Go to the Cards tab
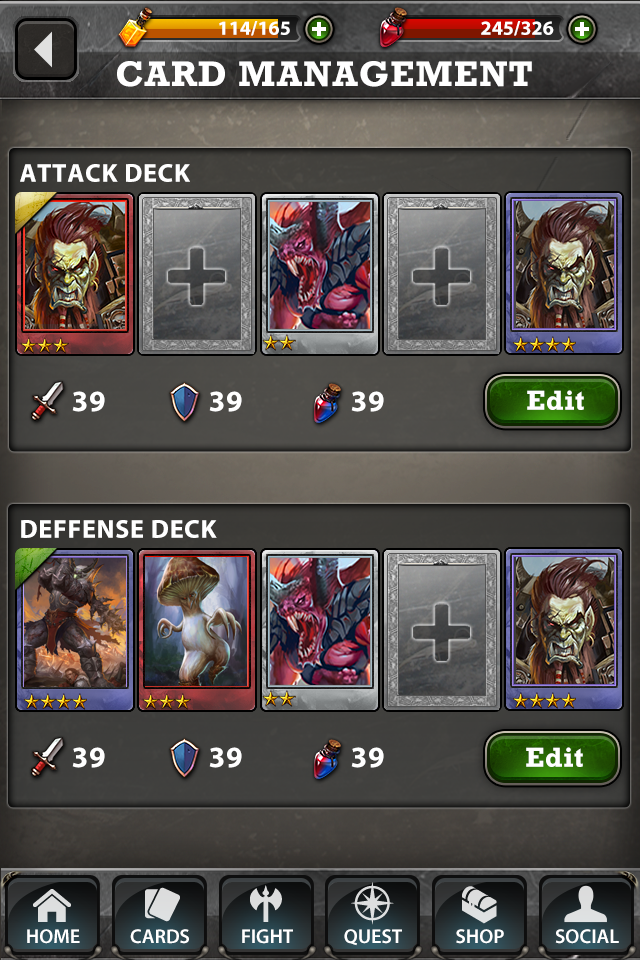Viewport: 640px width, 960px height. (x=159, y=917)
